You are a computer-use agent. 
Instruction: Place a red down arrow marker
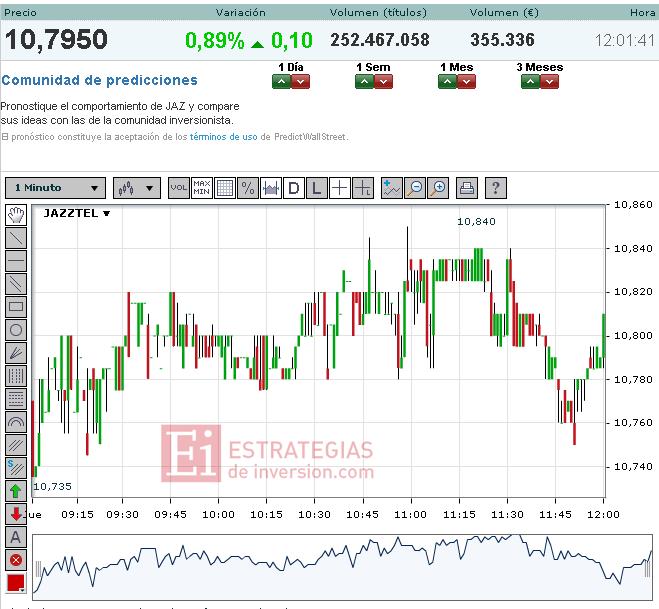tap(16, 514)
